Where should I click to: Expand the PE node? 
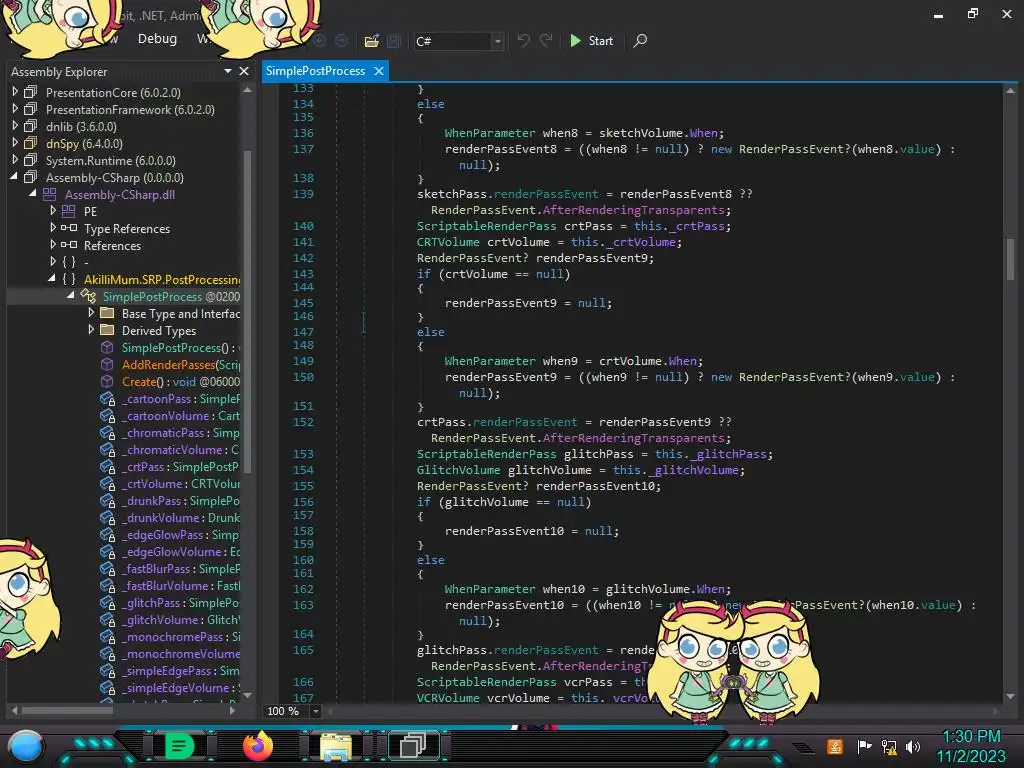[53, 211]
